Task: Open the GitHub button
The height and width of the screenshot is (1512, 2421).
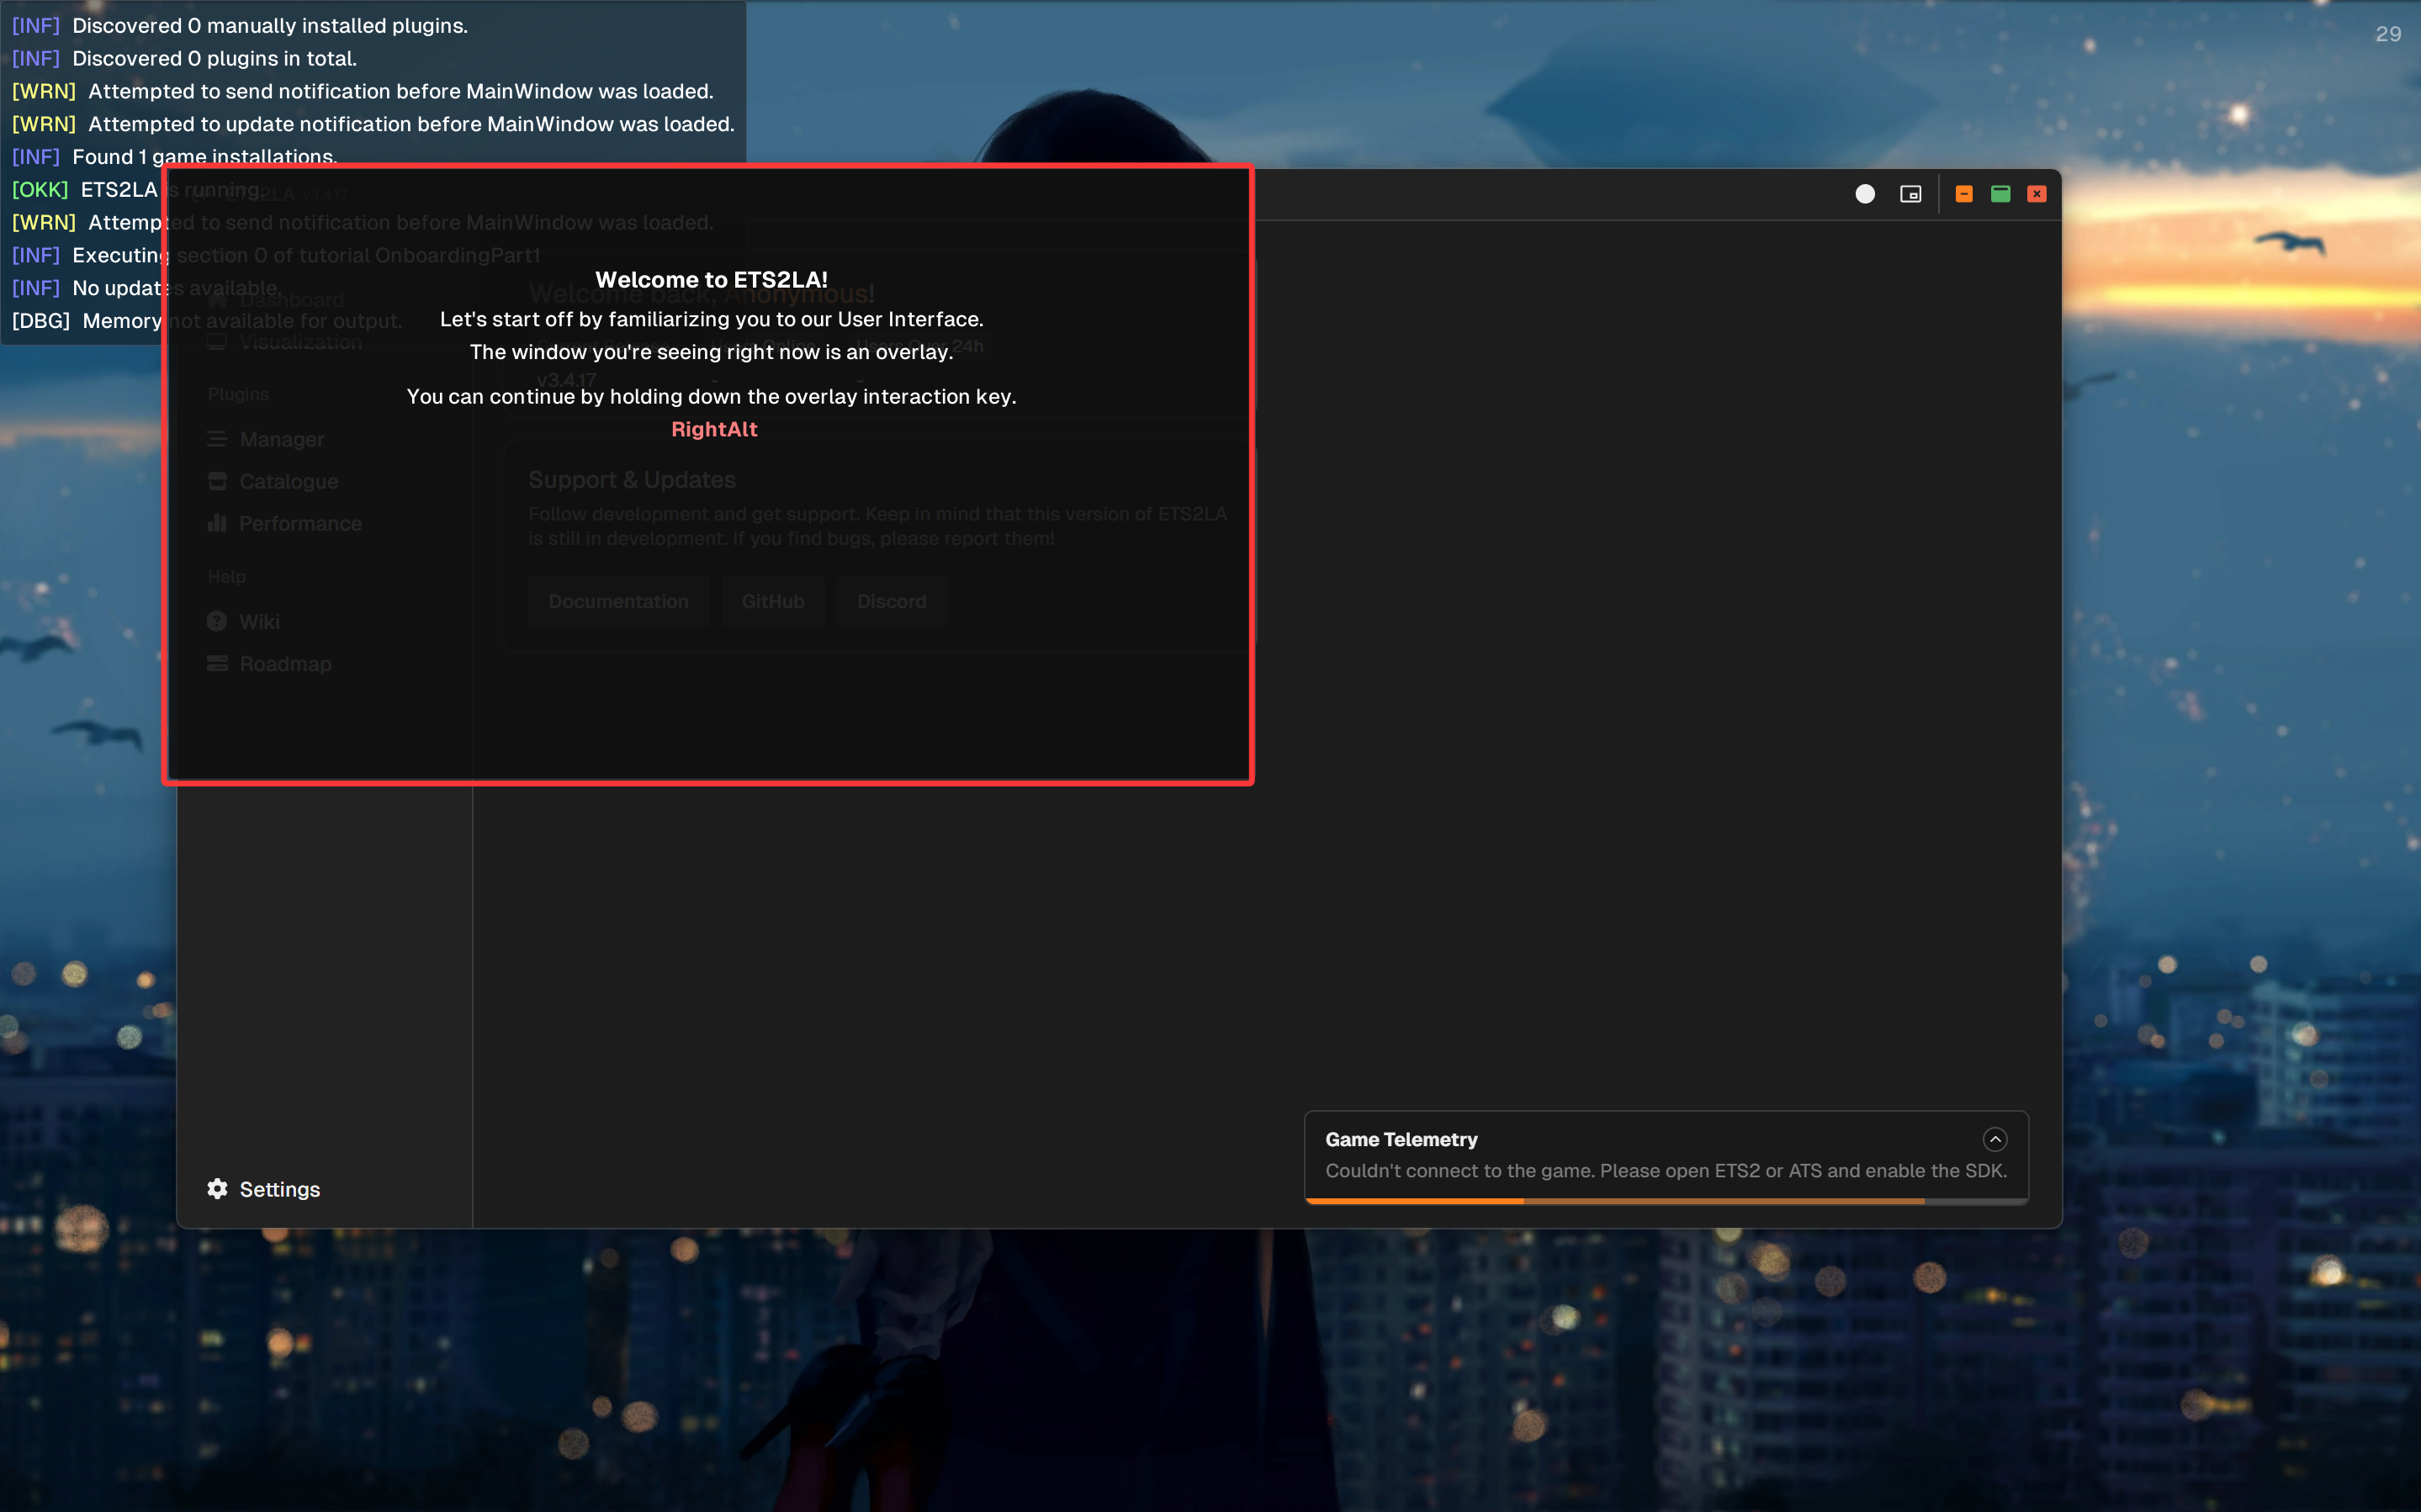Action: 773,601
